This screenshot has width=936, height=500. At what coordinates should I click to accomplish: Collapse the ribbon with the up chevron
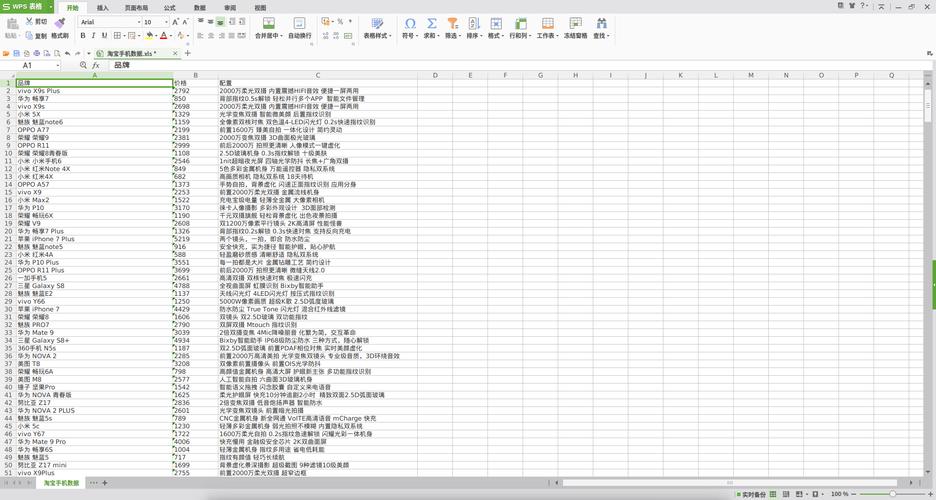(881, 6)
